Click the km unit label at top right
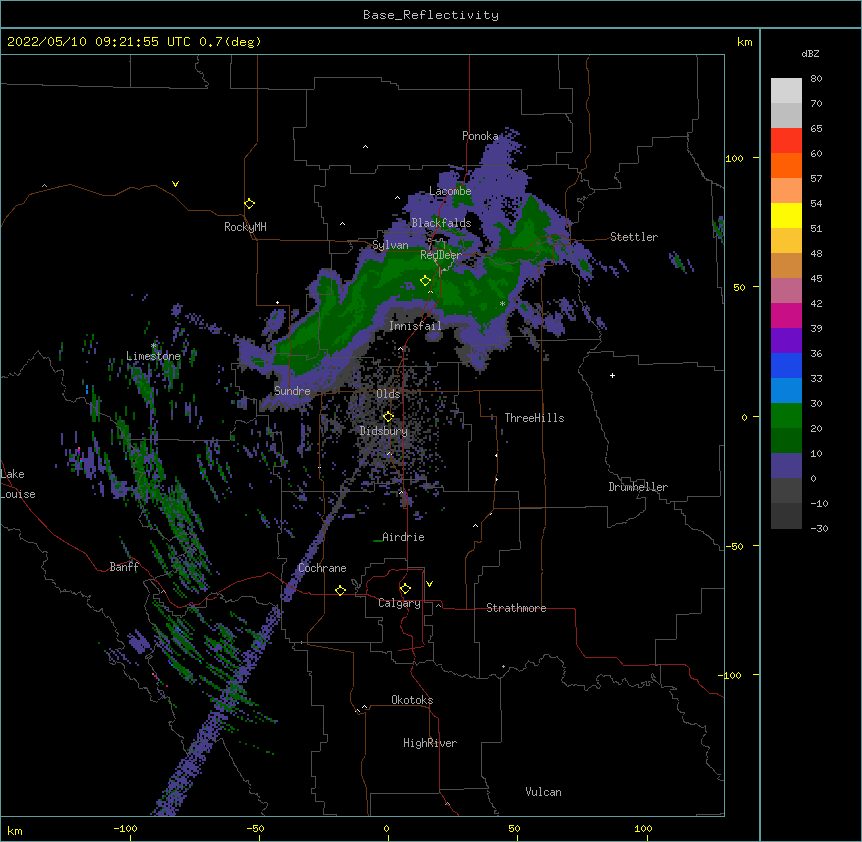 tap(744, 42)
